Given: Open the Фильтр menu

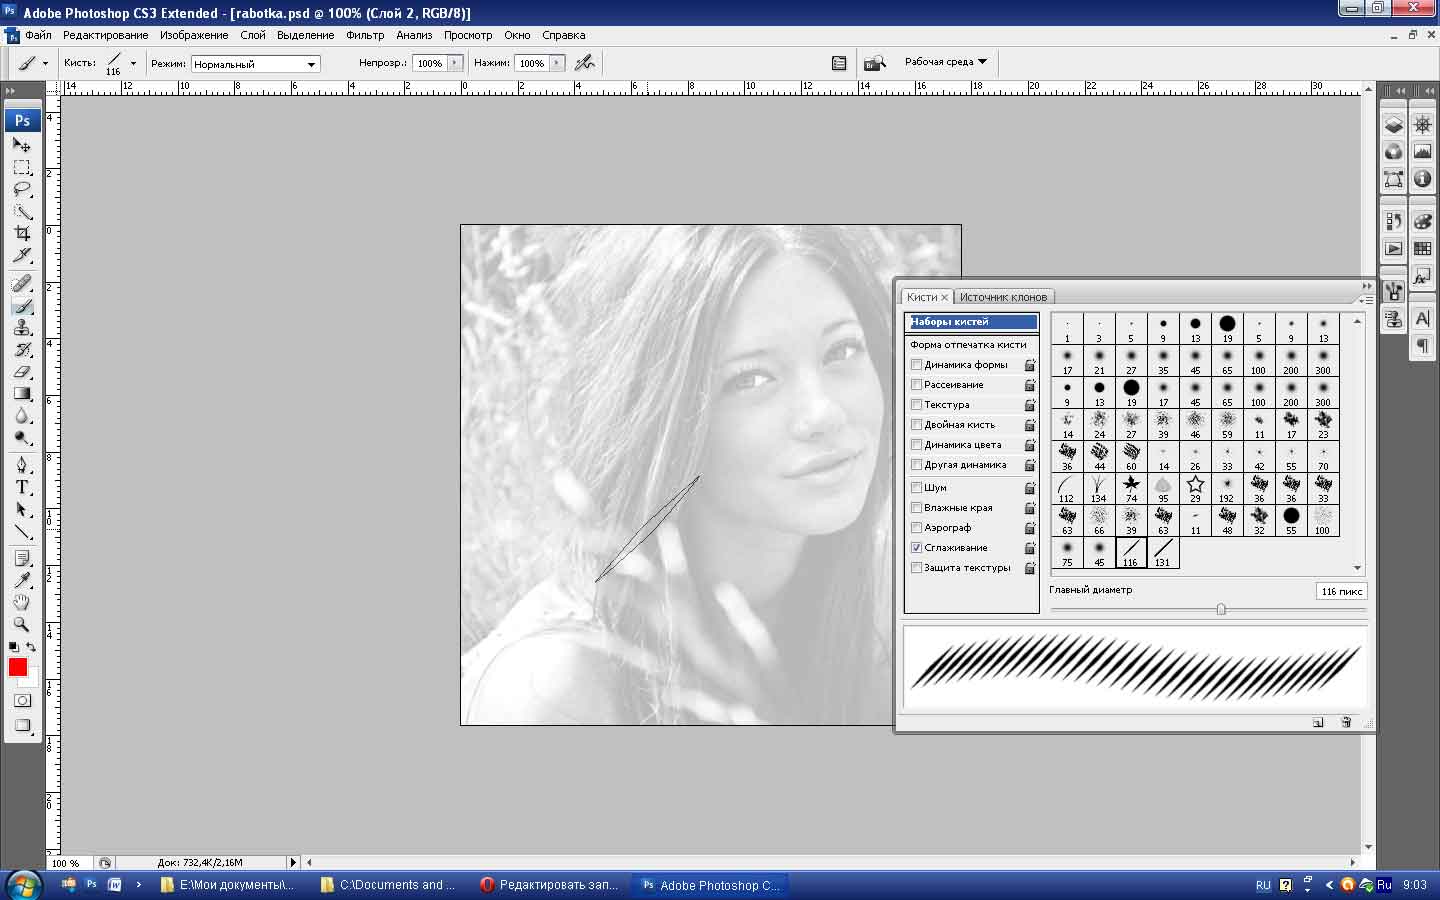Looking at the screenshot, I should 365,35.
